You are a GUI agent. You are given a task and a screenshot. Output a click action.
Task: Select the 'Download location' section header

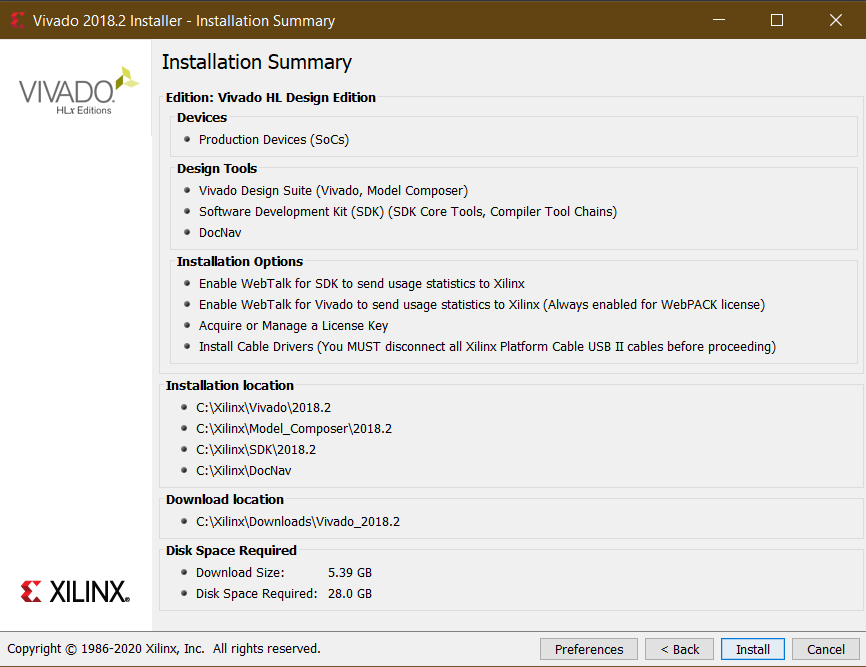tap(225, 499)
